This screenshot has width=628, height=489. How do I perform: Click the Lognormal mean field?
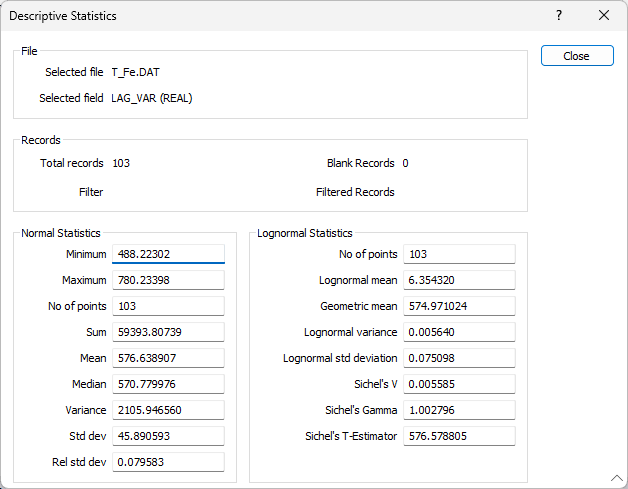tap(459, 280)
